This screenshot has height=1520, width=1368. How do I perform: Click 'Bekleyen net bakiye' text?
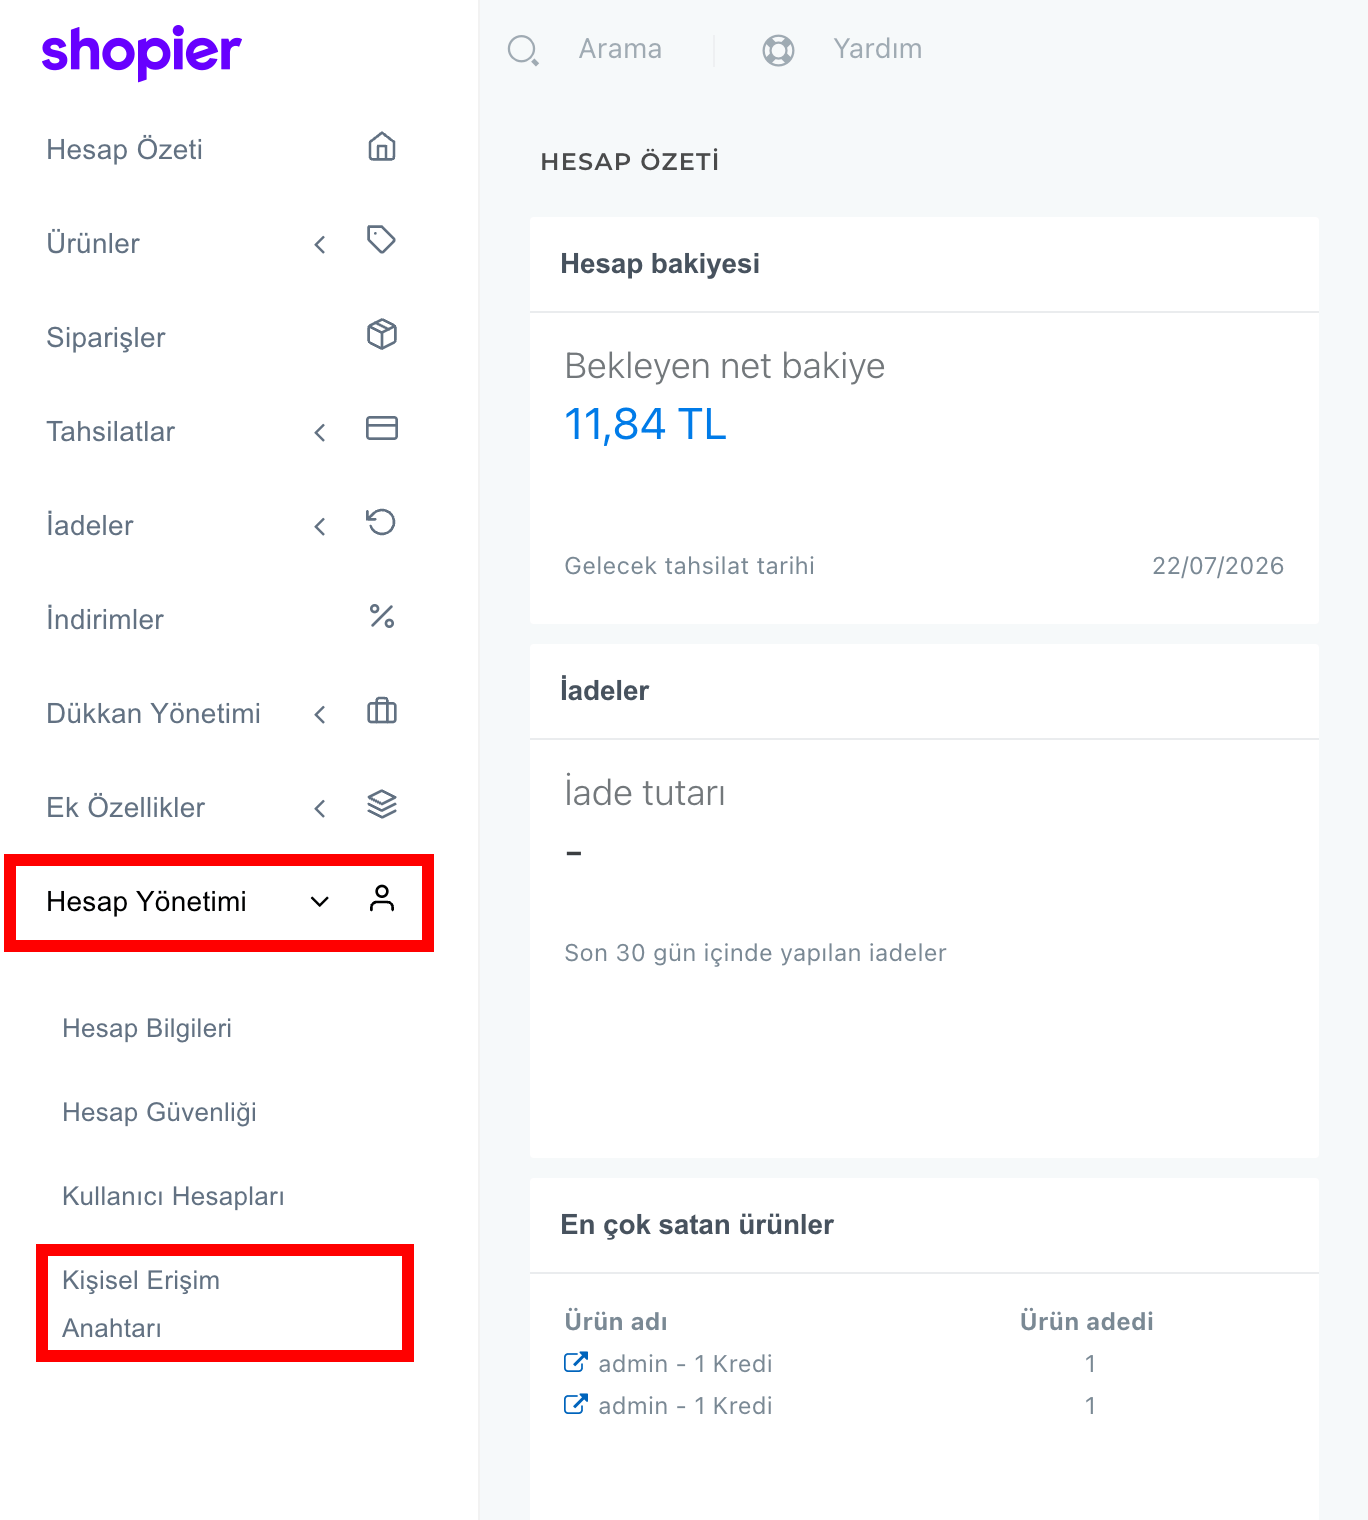point(724,366)
